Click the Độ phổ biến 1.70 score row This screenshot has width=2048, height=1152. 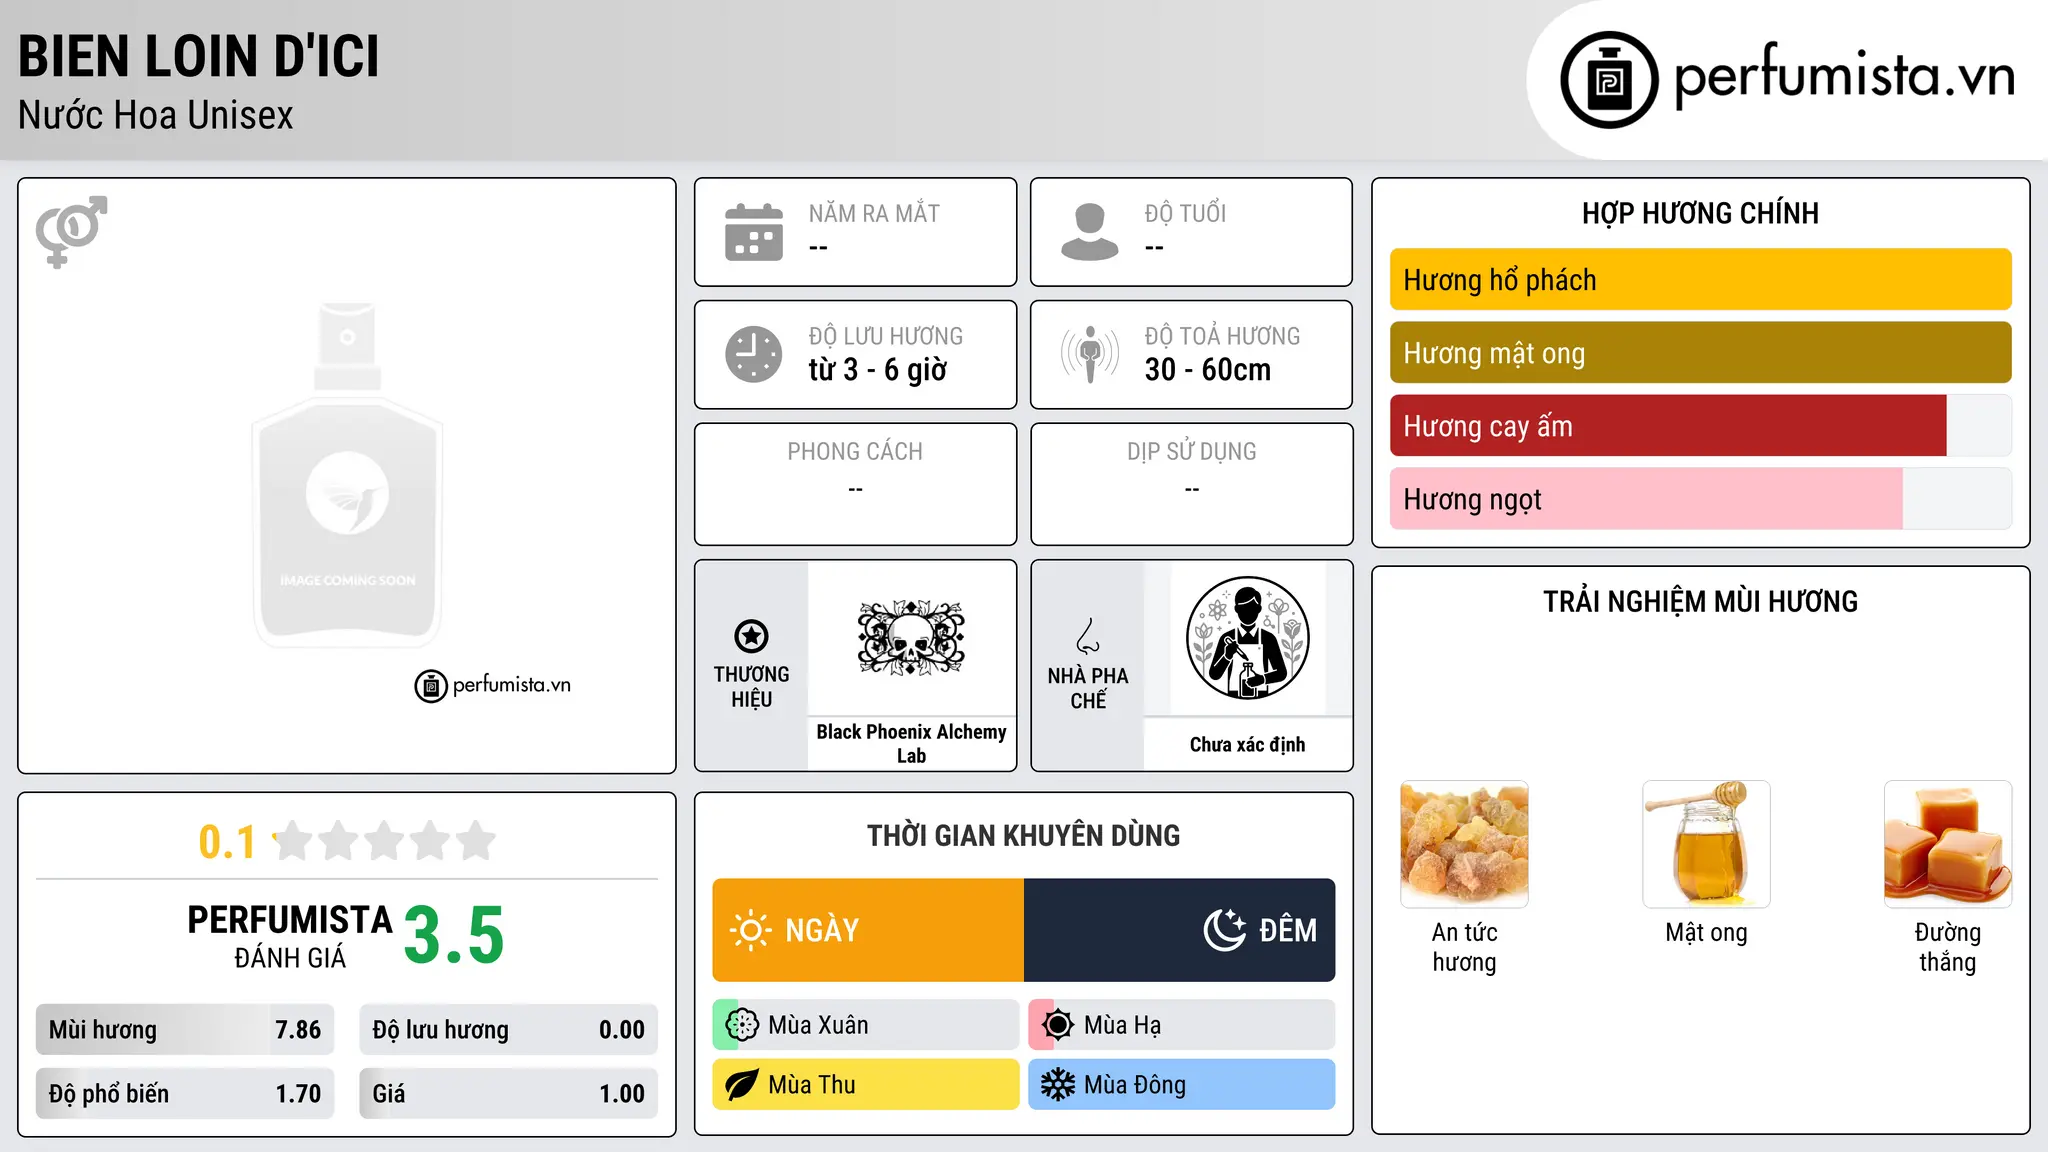pyautogui.click(x=185, y=1094)
